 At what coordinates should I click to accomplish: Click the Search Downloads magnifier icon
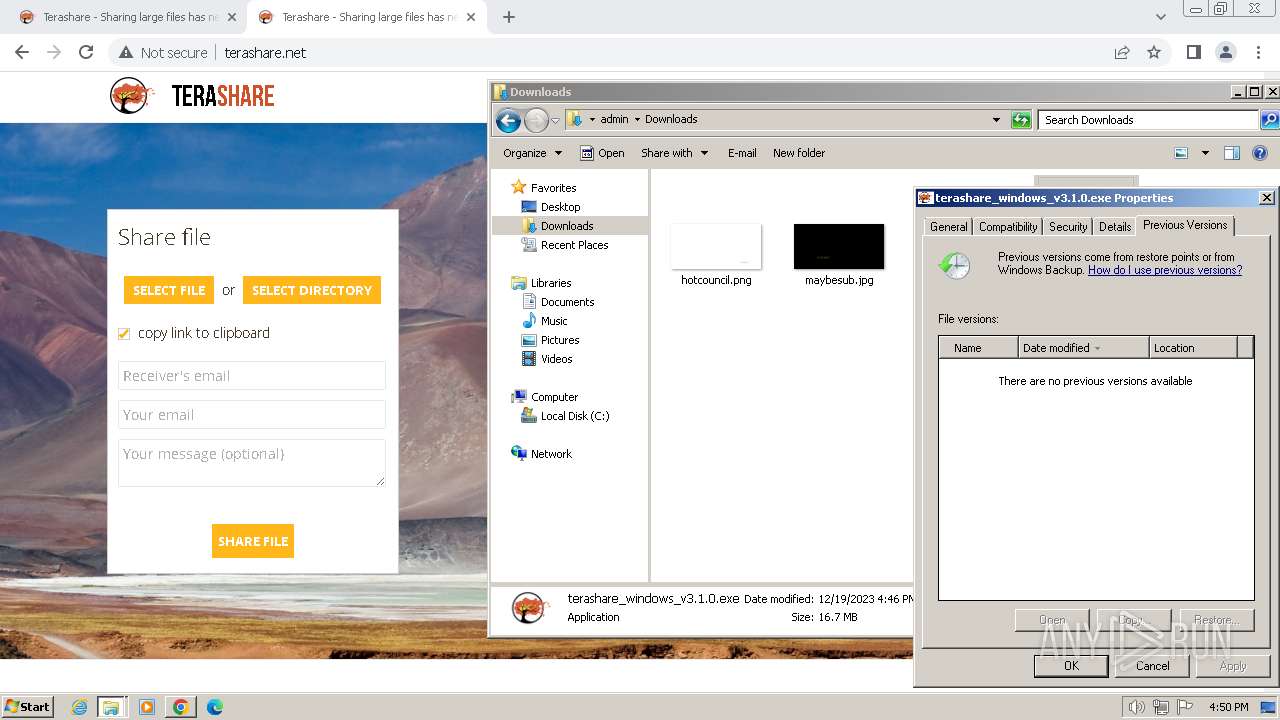click(1269, 120)
